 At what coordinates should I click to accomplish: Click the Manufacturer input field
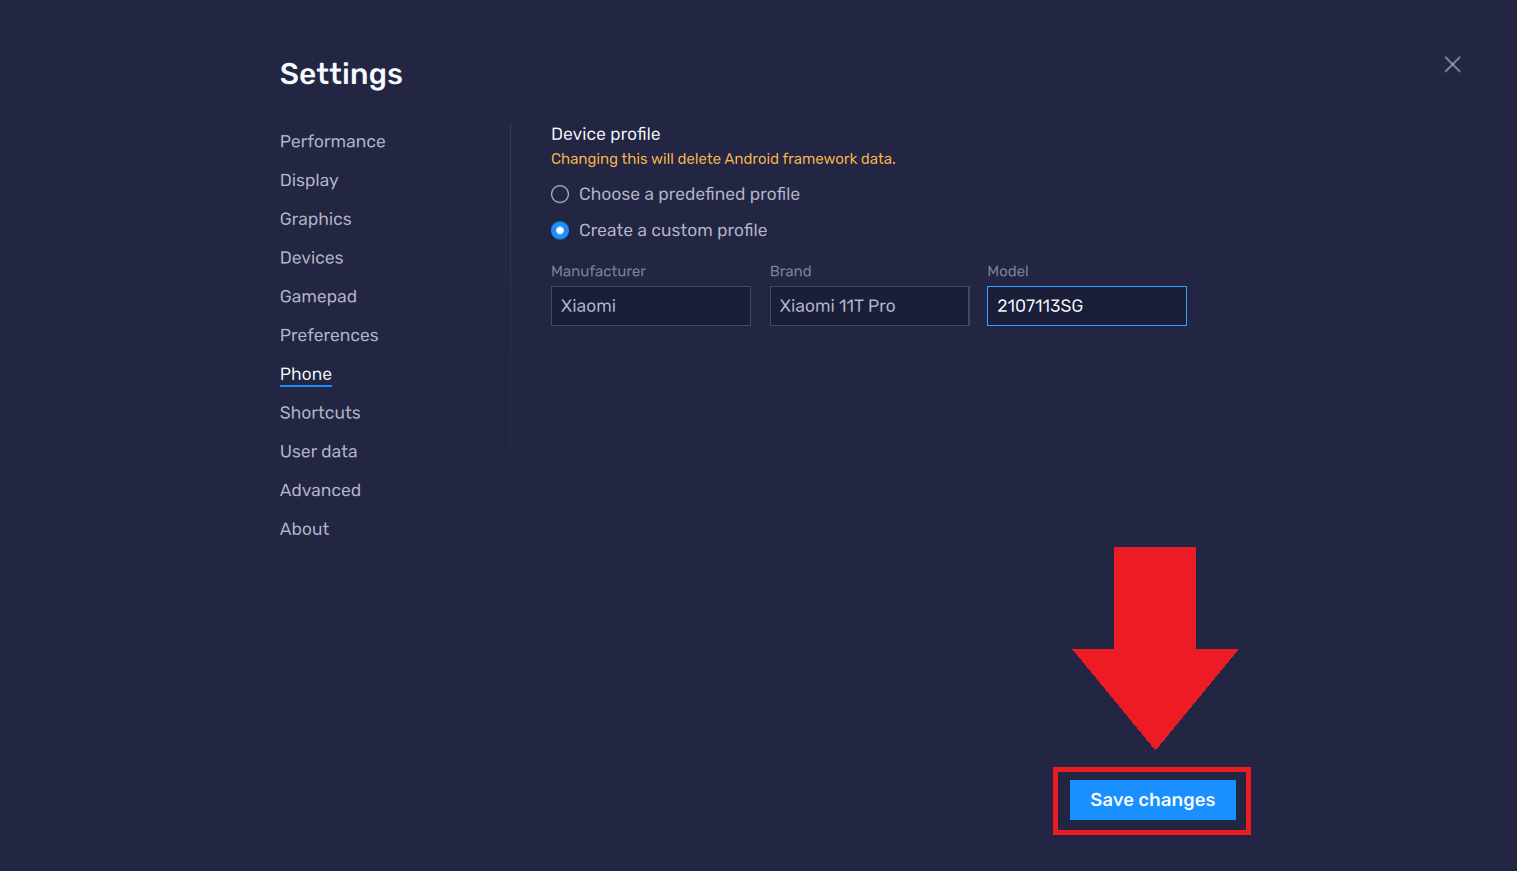[650, 306]
